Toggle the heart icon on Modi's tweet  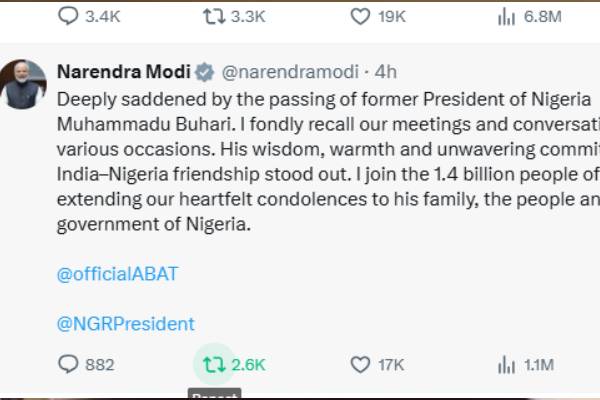click(360, 365)
